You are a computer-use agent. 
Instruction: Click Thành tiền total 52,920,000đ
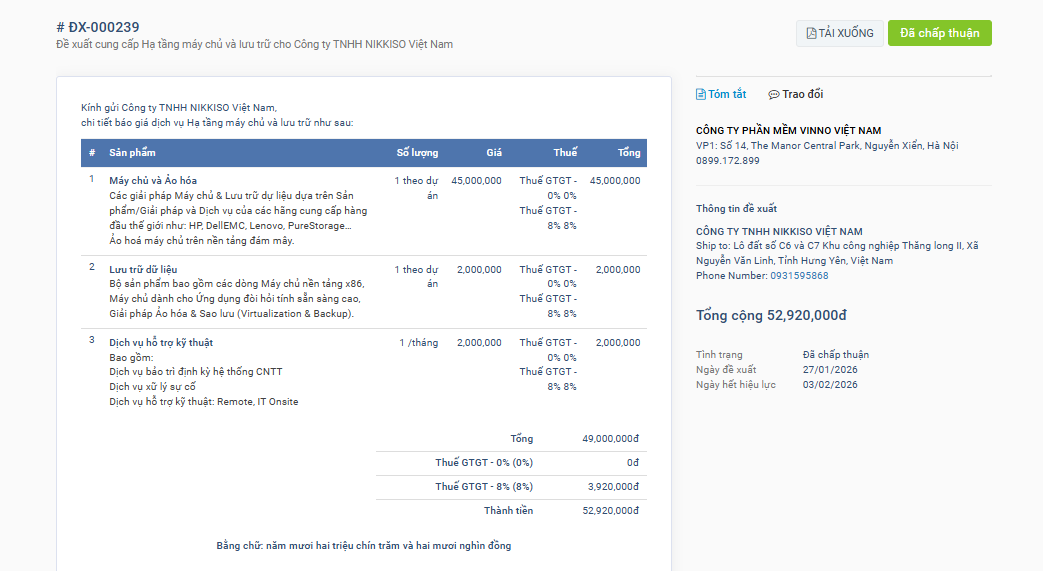[610, 510]
